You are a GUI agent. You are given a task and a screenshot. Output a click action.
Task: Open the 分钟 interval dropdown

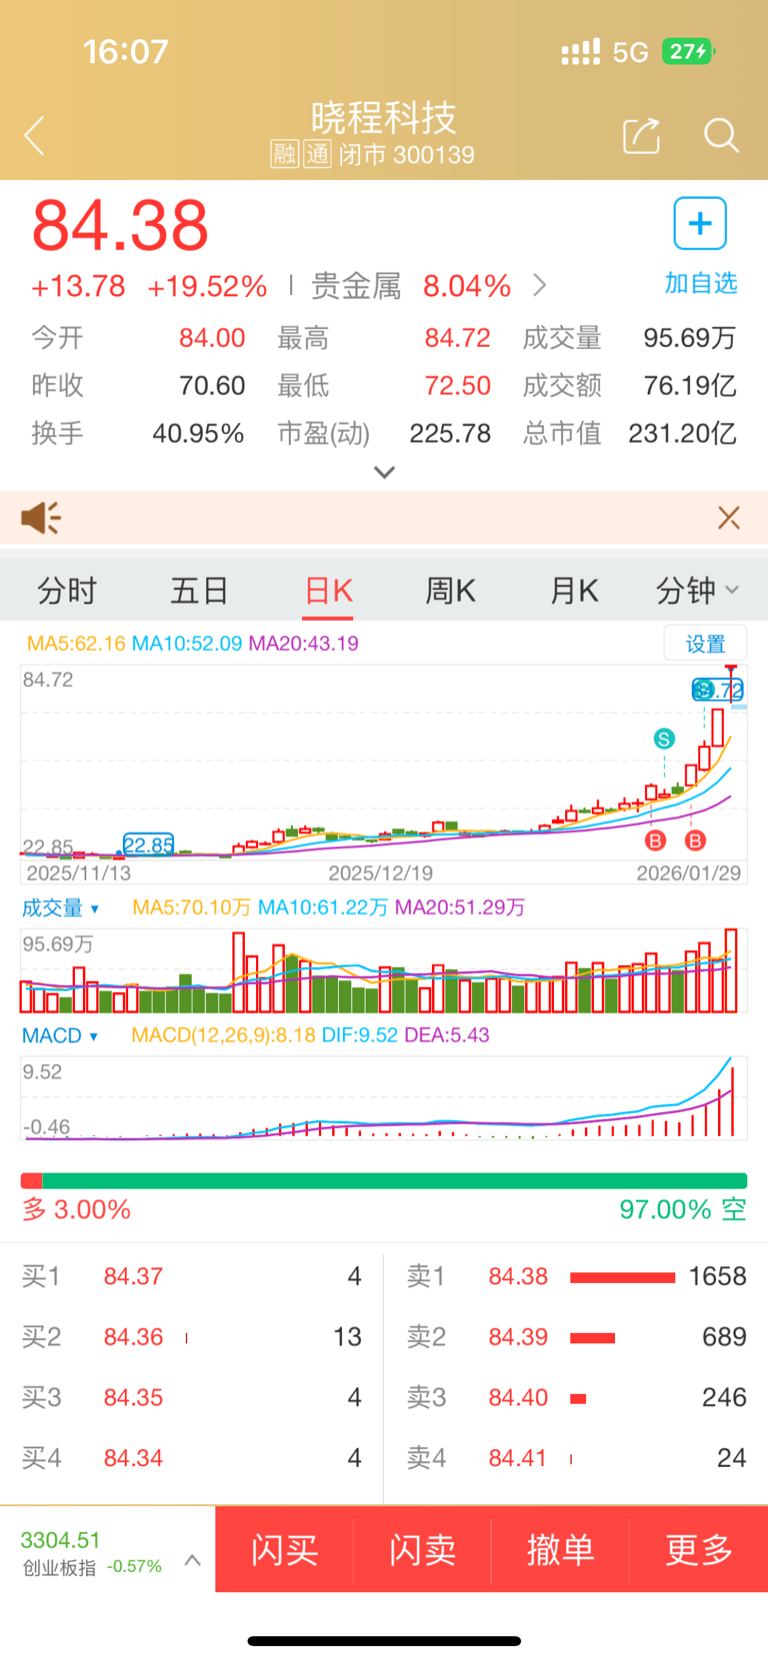point(697,591)
